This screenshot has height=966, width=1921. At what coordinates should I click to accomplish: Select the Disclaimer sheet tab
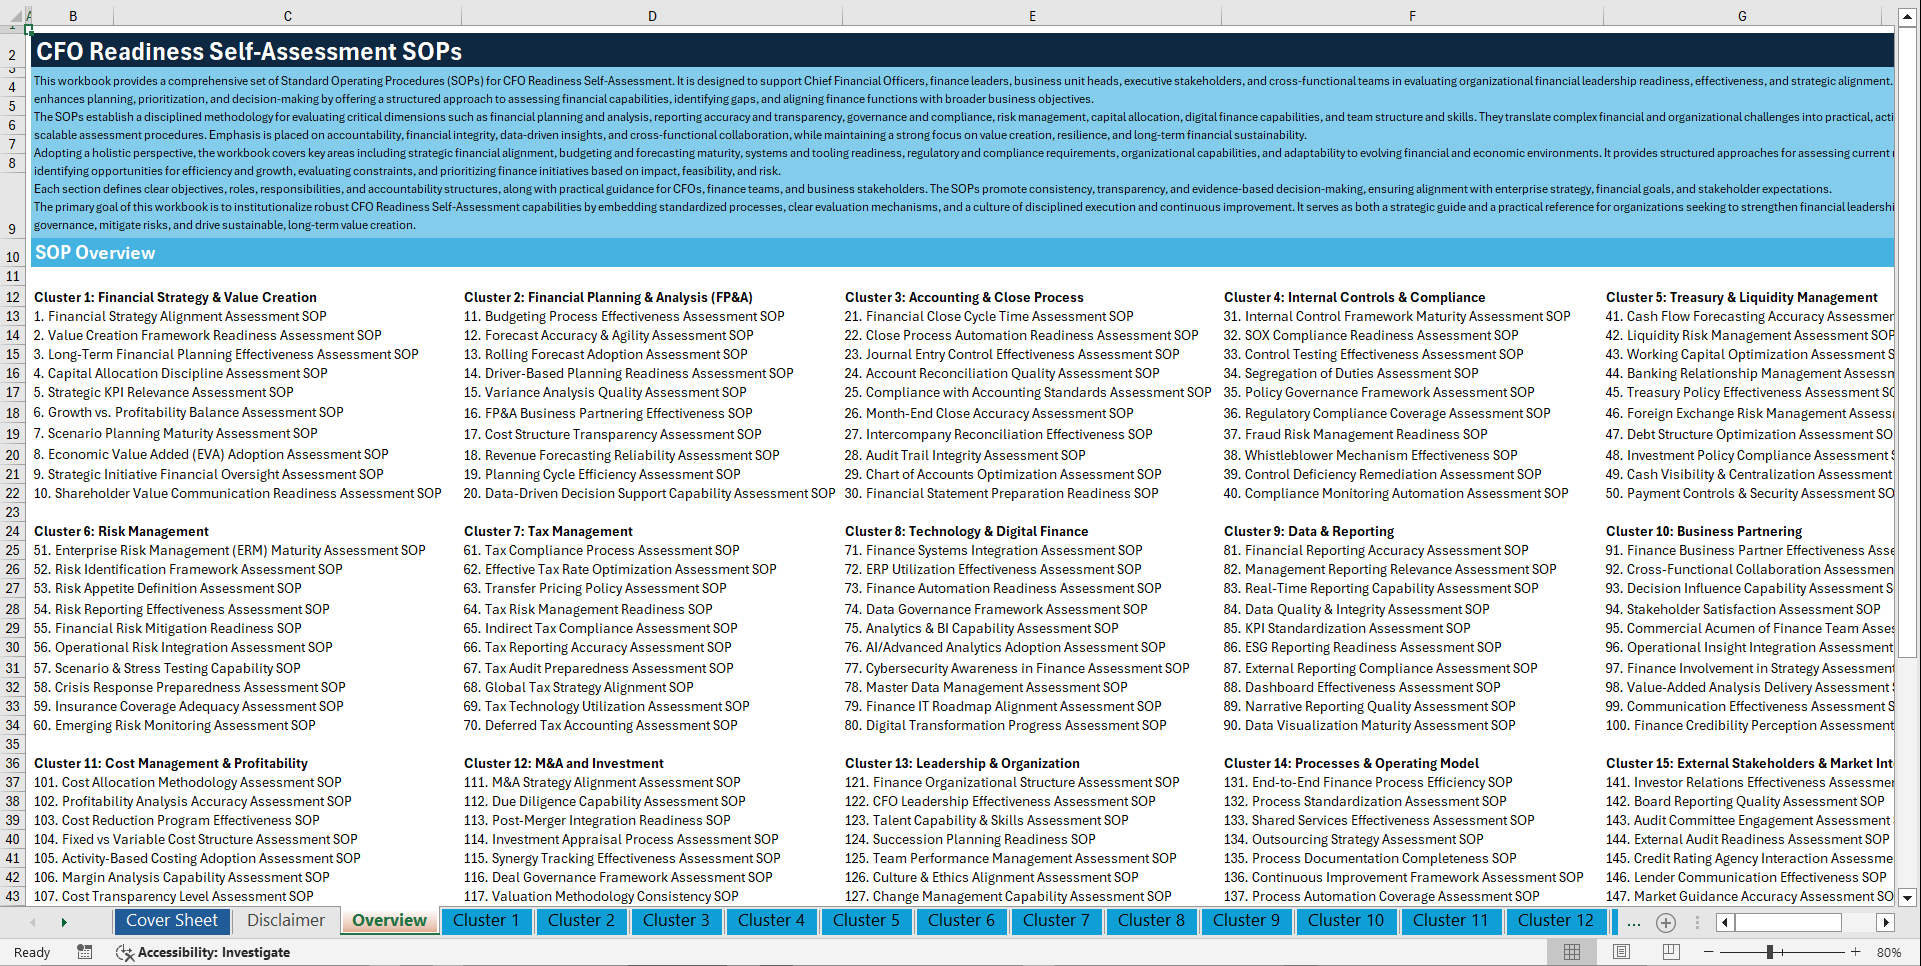click(x=284, y=921)
